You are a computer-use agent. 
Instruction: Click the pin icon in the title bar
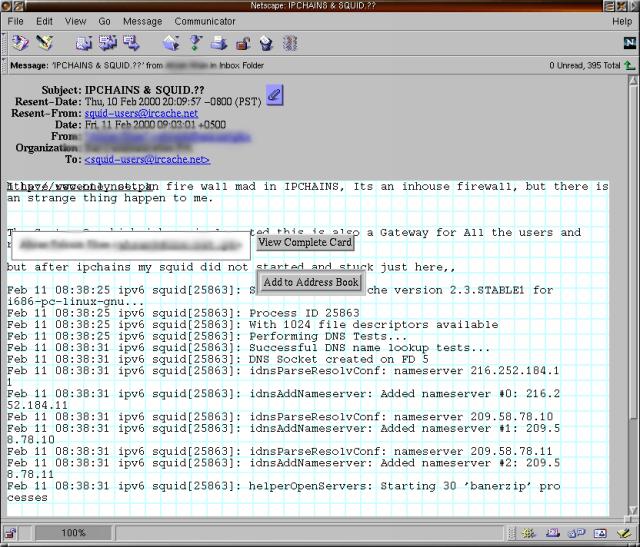point(18,5)
